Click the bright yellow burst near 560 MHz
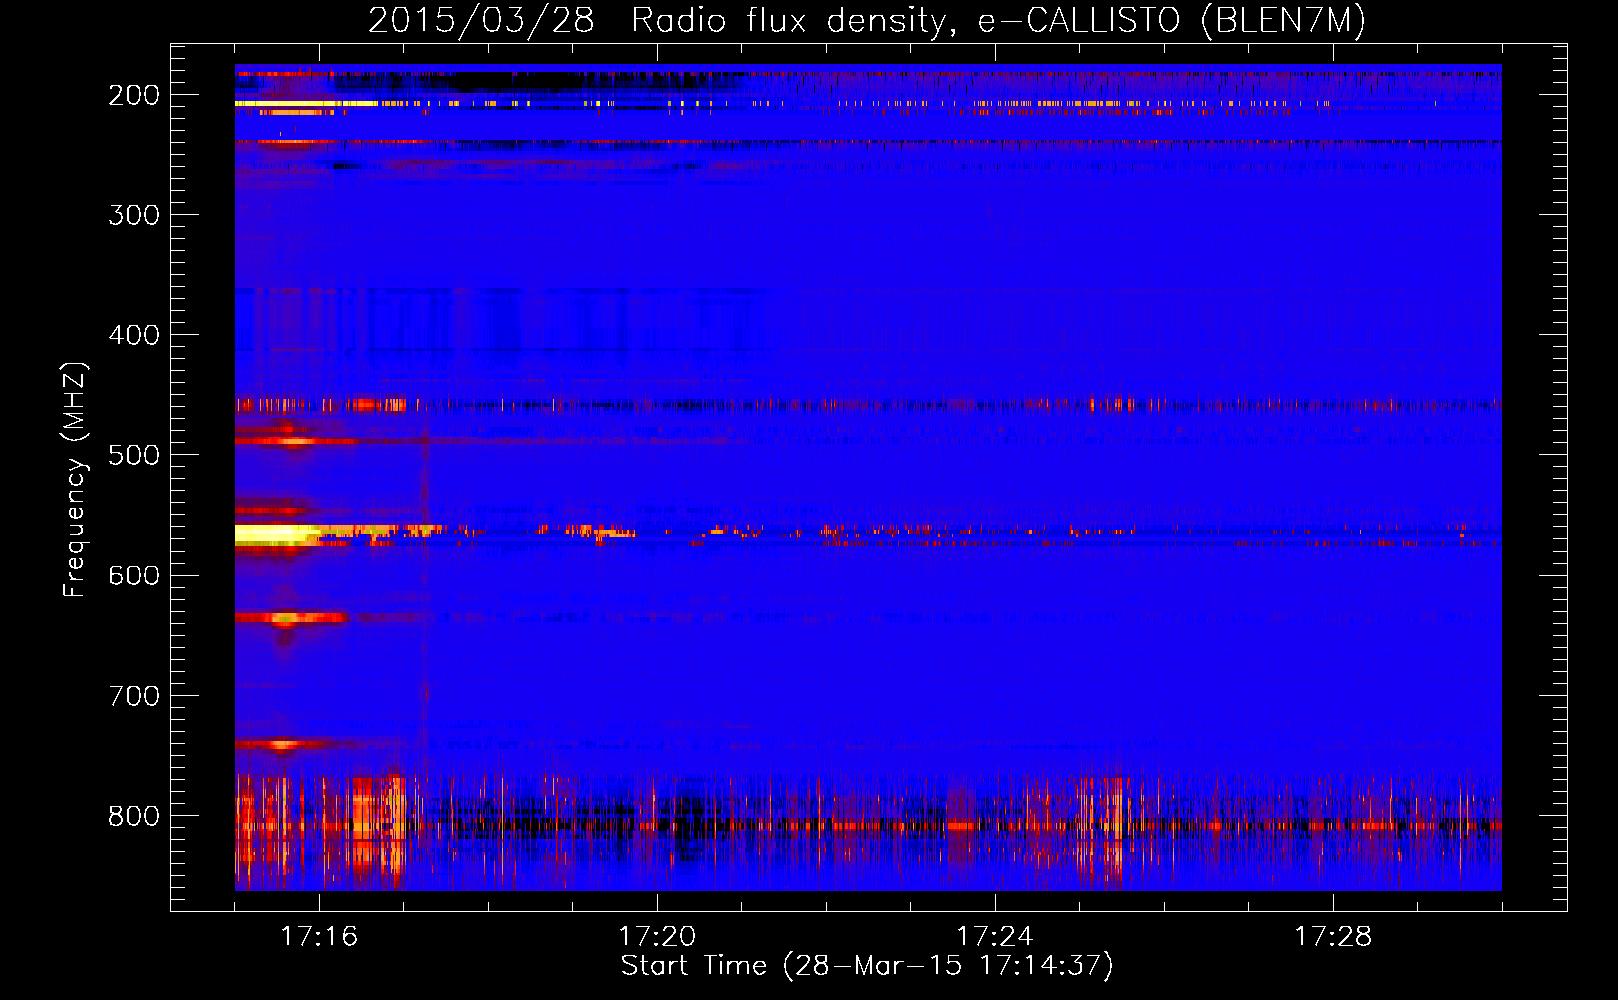This screenshot has width=1618, height=1000. point(278,535)
